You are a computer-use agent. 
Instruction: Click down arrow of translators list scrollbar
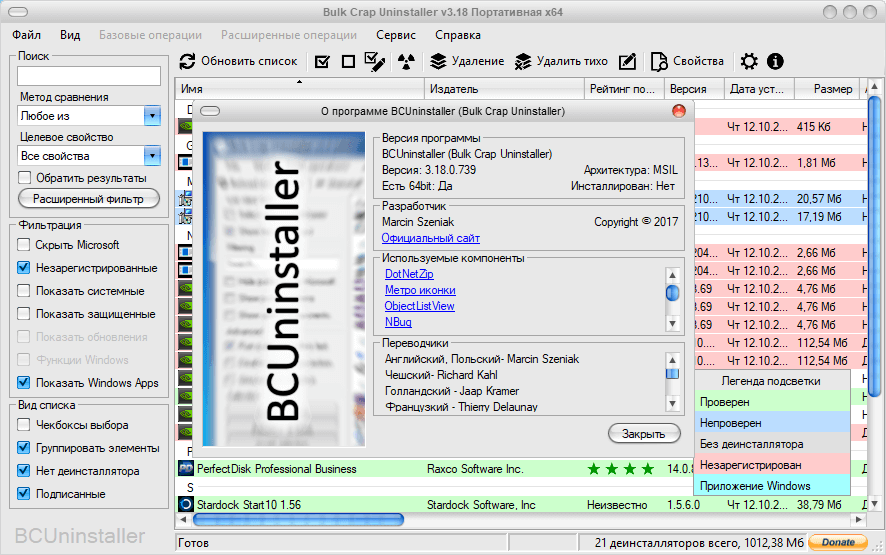click(x=672, y=404)
